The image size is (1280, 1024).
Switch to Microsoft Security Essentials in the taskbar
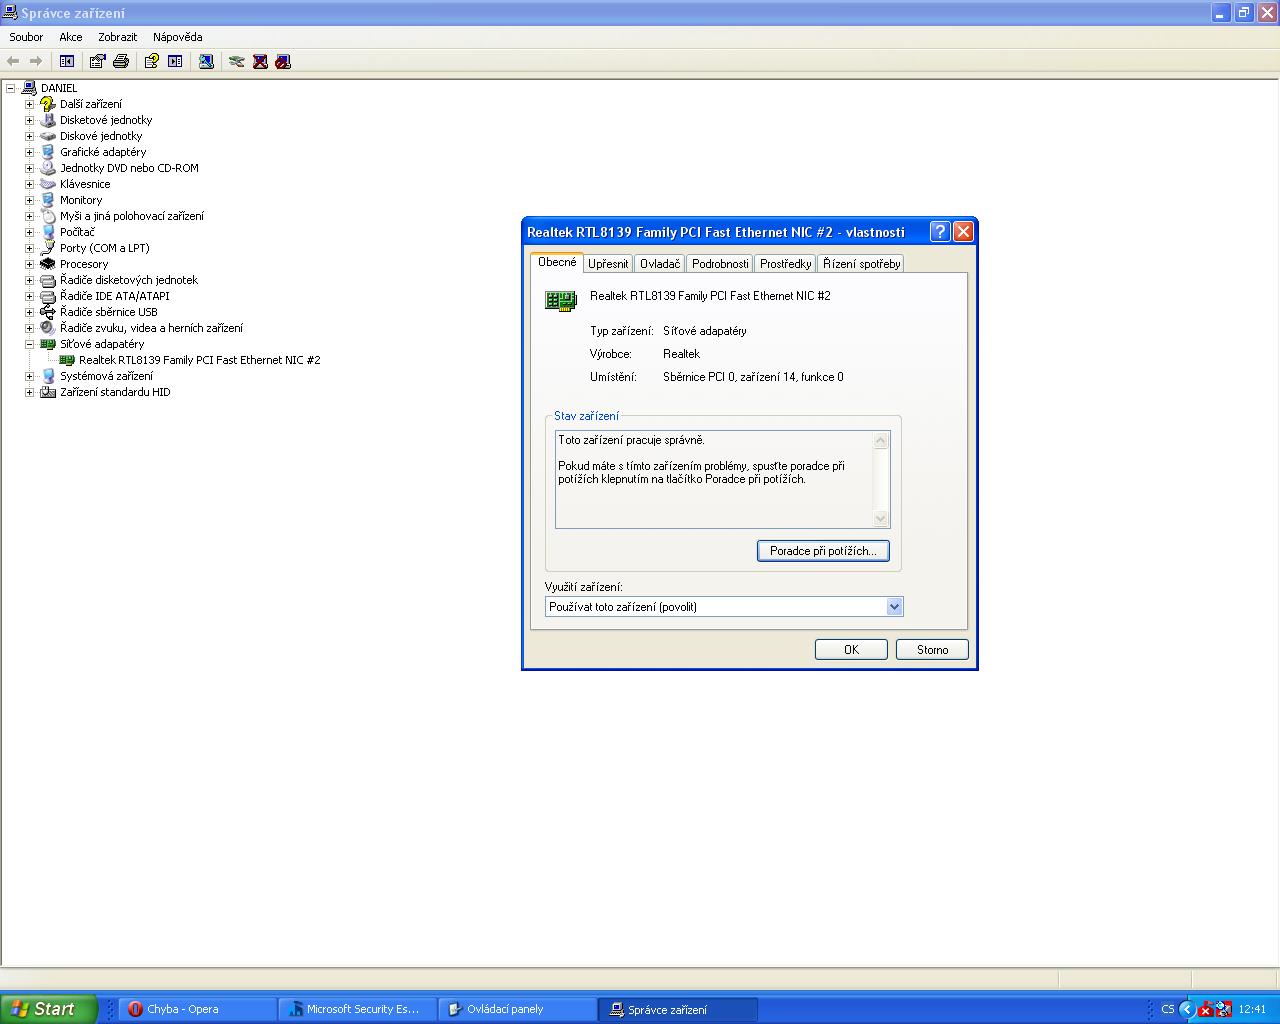click(357, 1009)
